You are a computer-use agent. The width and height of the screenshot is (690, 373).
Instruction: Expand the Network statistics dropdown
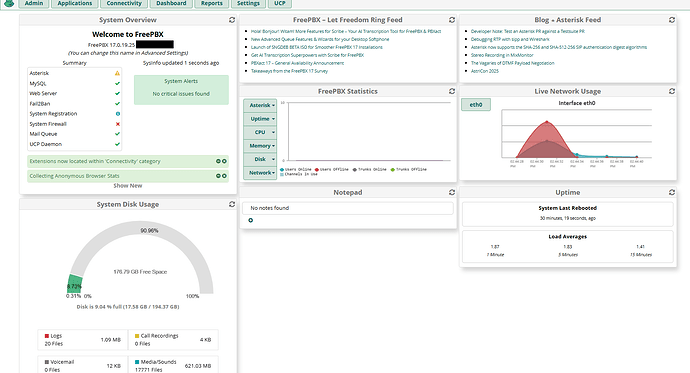(260, 173)
